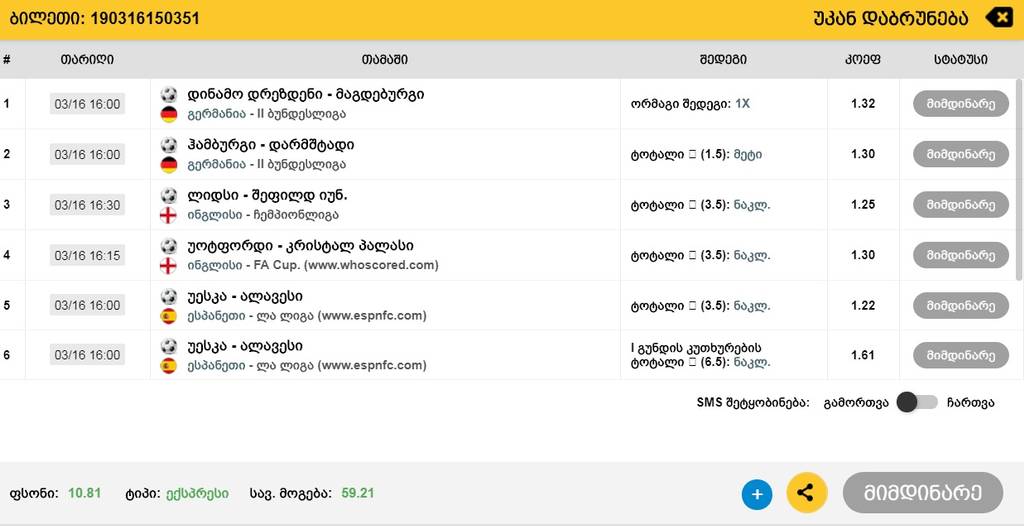Image resolution: width=1024 pixels, height=526 pixels.
Task: Click the soccer ball icon in row 6 უესკა - ალავესი
Action: 168,346
